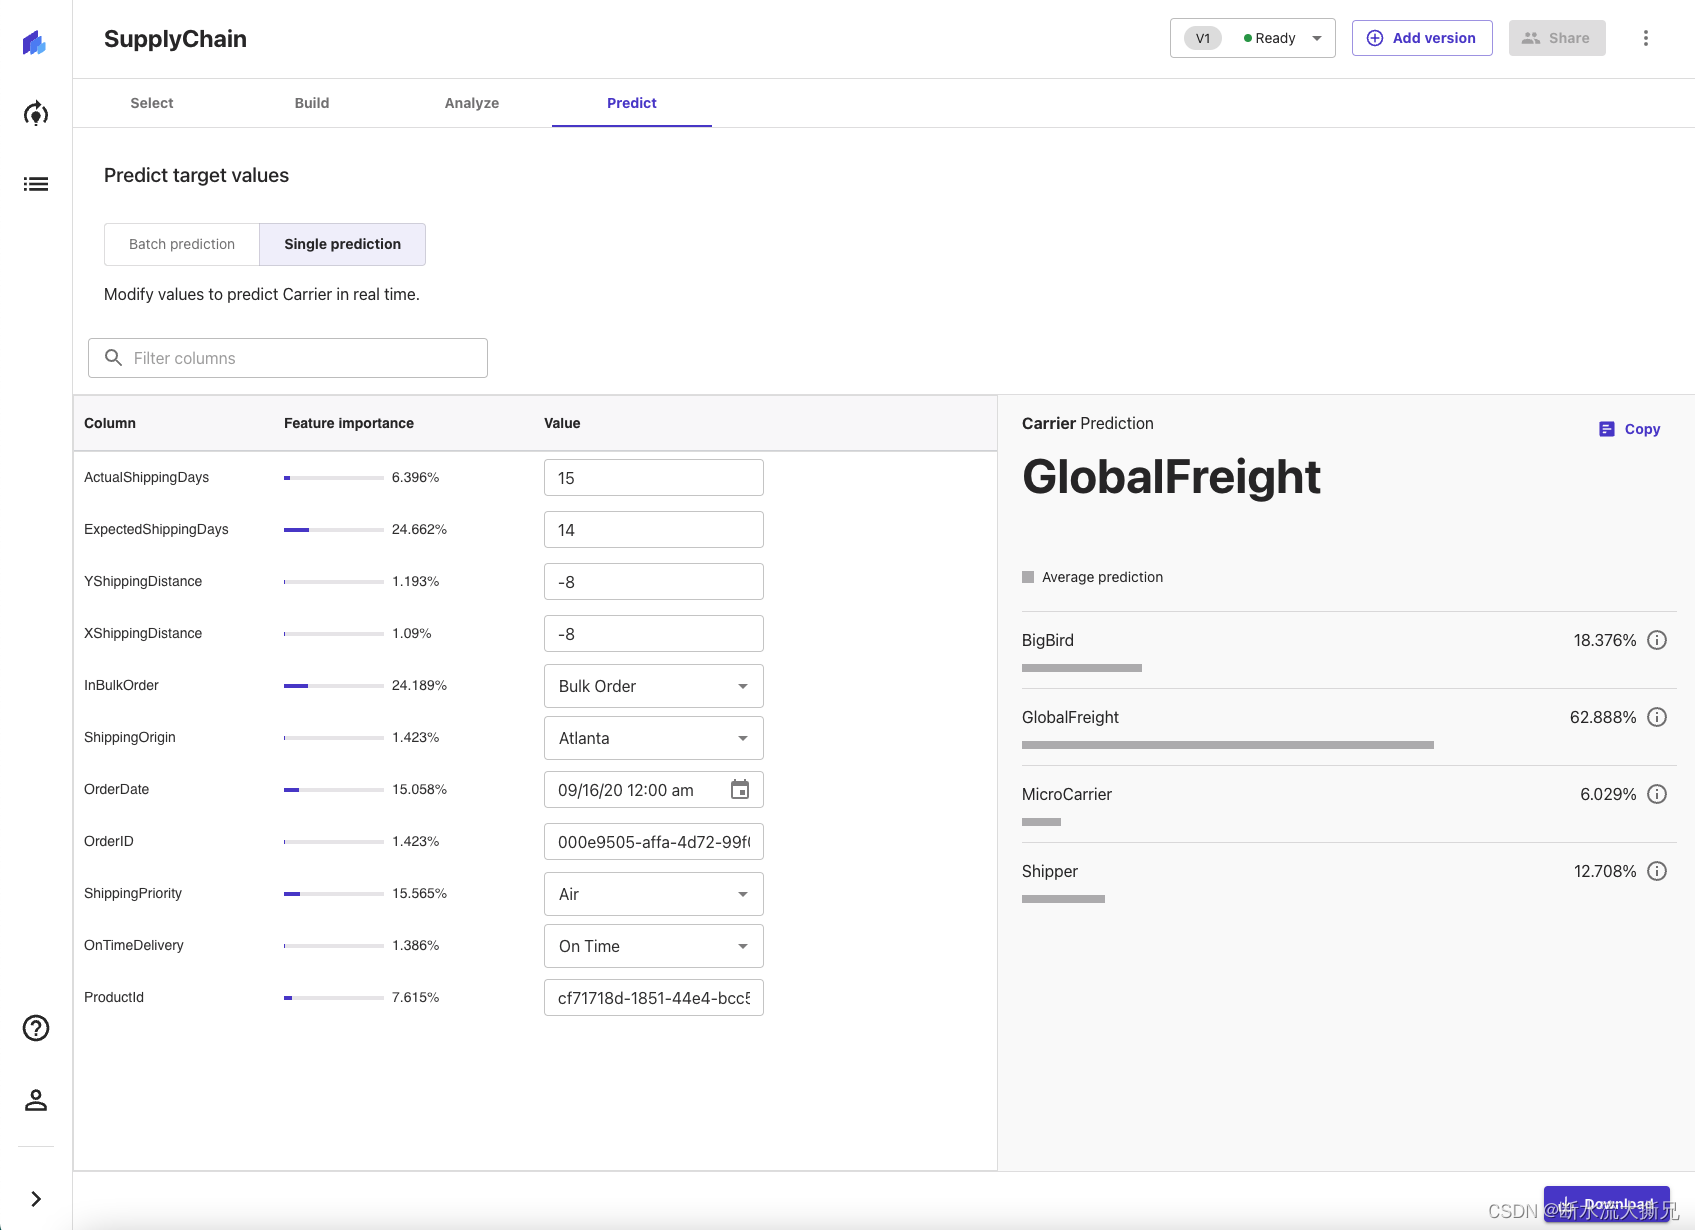Click the GlobalFreight probability bar
Image resolution: width=1695 pixels, height=1230 pixels.
(1228, 745)
